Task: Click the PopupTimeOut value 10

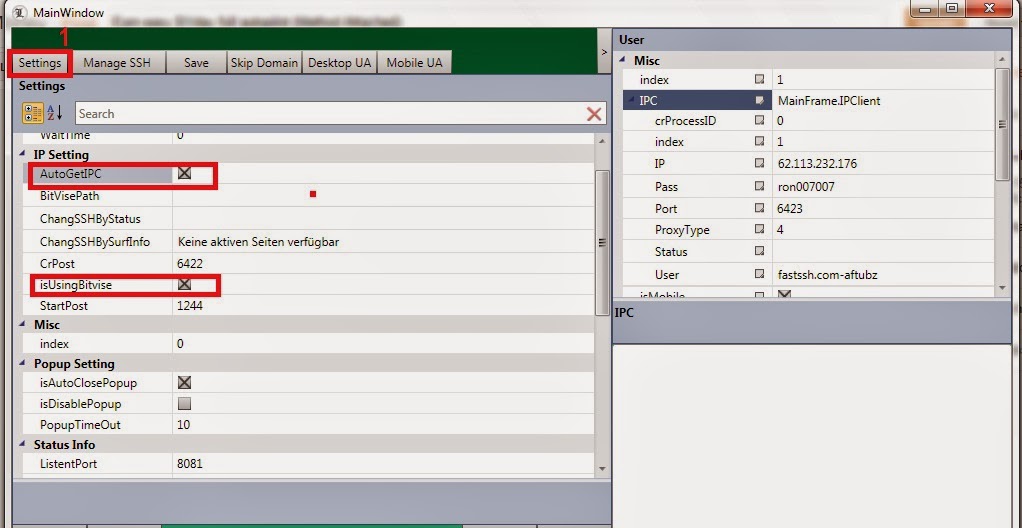Action: pyautogui.click(x=184, y=425)
